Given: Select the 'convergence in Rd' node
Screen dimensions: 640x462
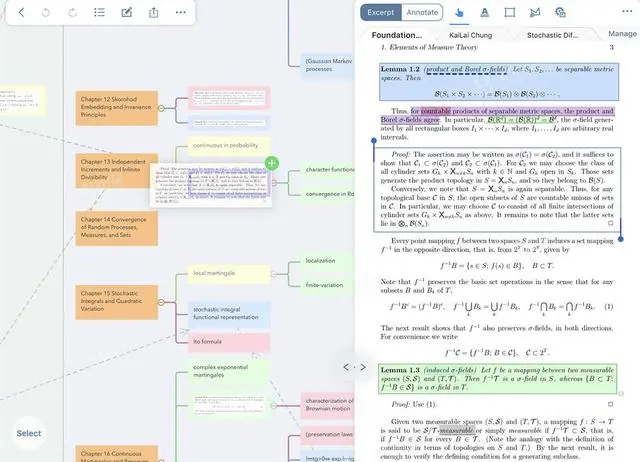Looking at the screenshot, I should pos(328,194).
